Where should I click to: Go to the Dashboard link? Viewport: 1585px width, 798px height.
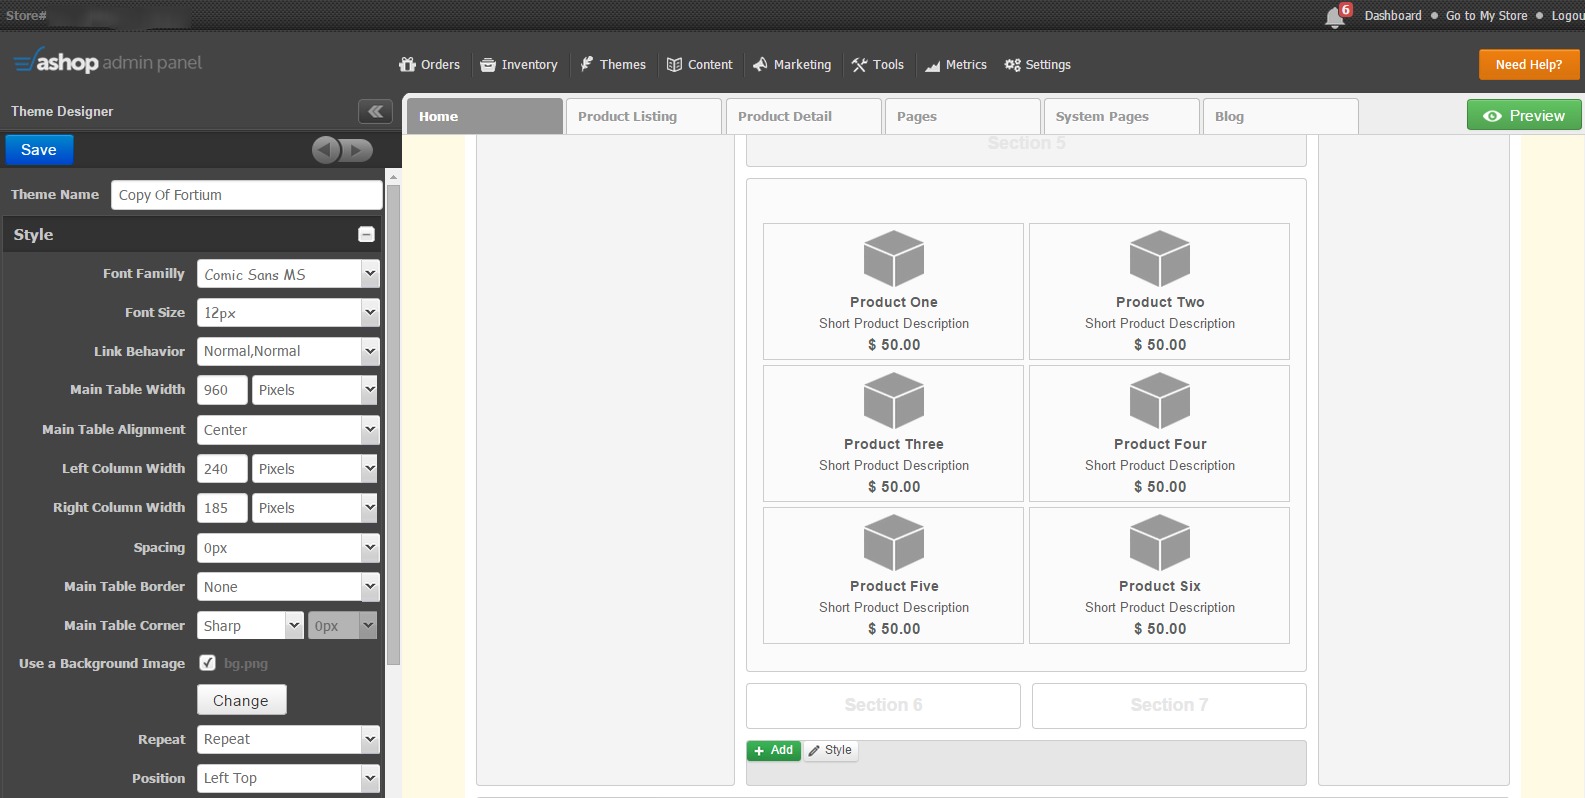click(x=1393, y=16)
